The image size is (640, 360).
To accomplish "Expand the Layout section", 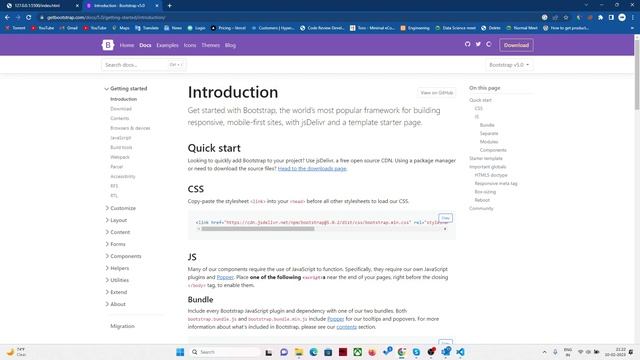I will (116, 220).
